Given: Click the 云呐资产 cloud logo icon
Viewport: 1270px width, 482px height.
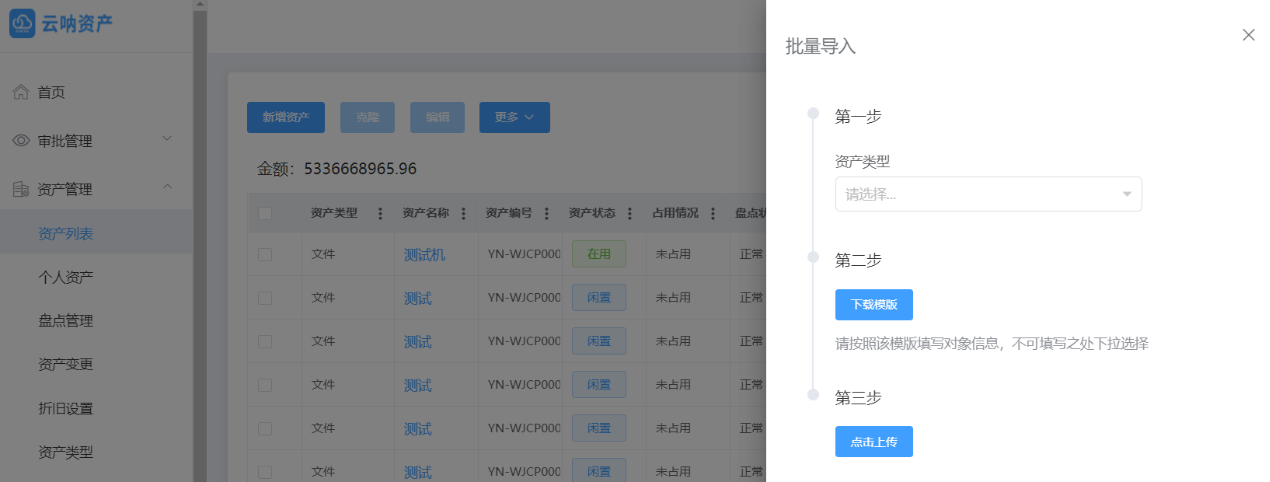Looking at the screenshot, I should [x=22, y=24].
